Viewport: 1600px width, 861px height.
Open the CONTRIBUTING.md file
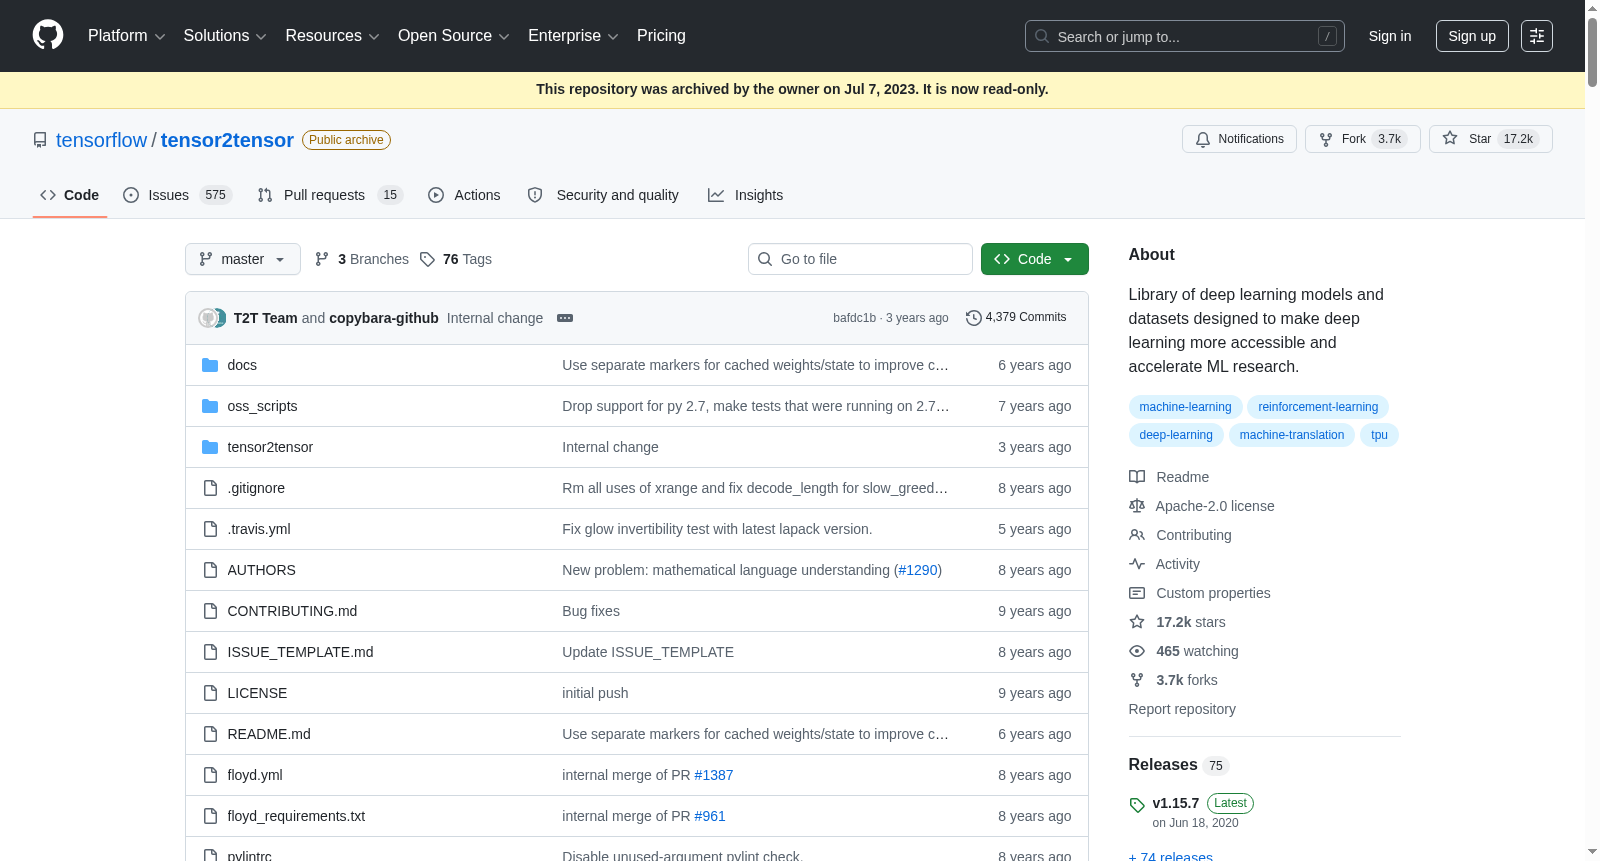292,611
